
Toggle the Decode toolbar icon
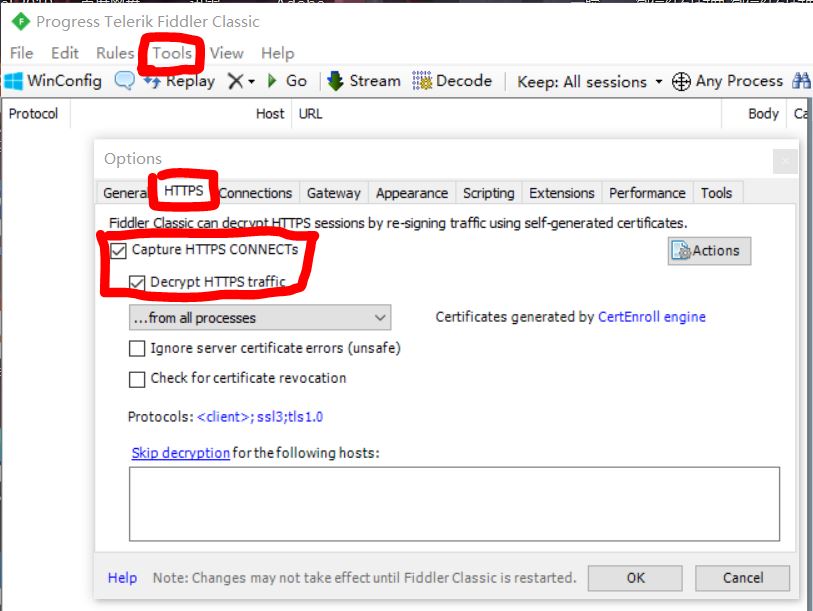pyautogui.click(x=422, y=81)
